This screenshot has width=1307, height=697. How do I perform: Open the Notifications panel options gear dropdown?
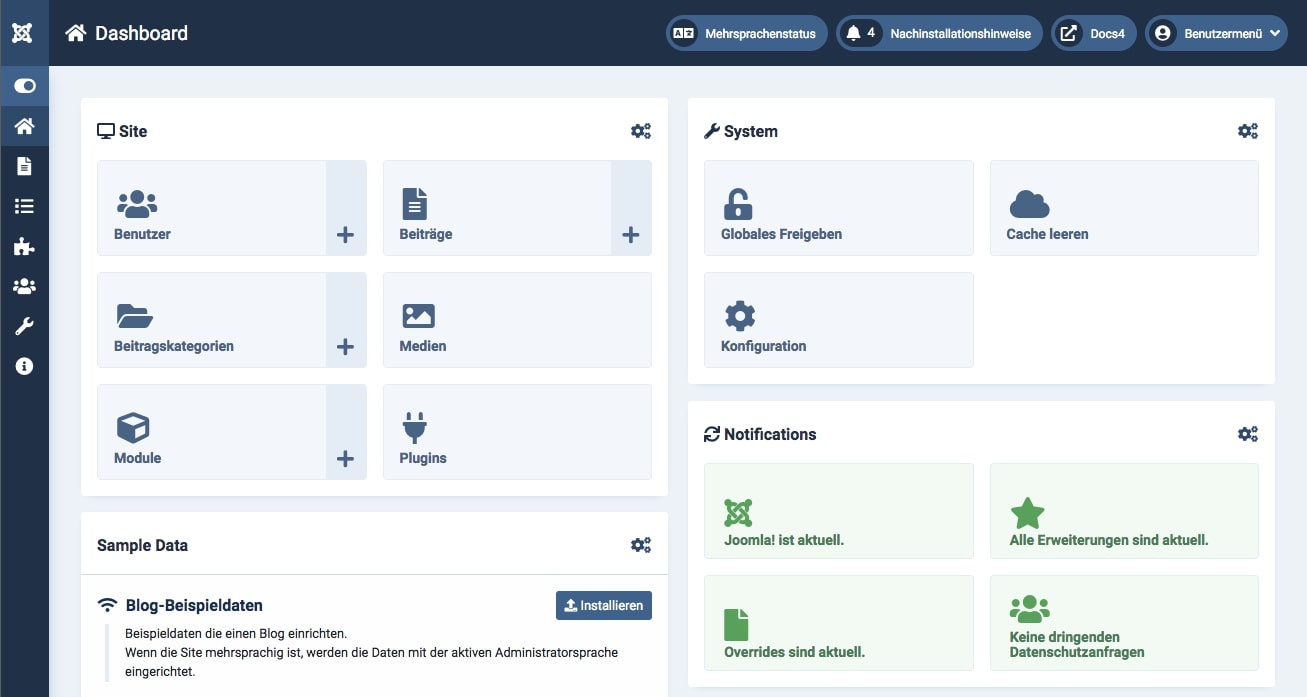[x=1247, y=433]
